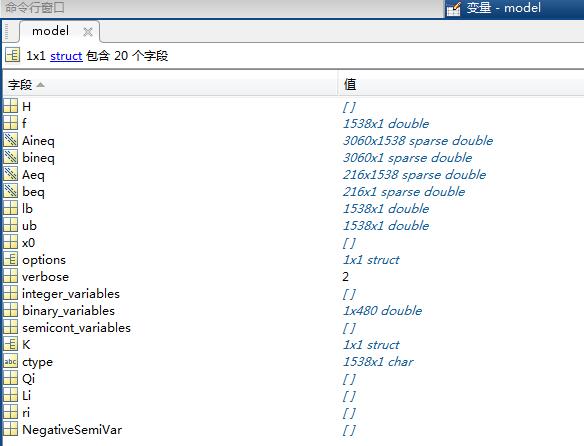Click the verbose value 2
Screen dimensions: 584x446
click(346, 276)
